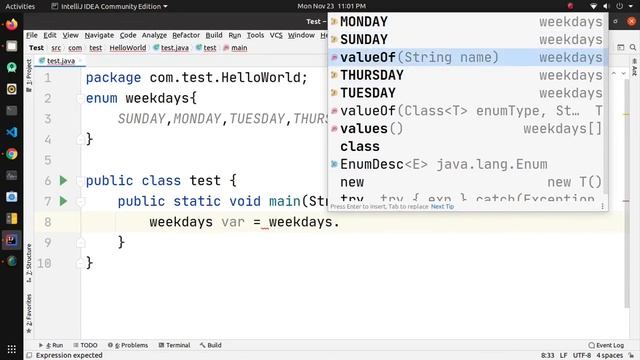Choose values() completion suggestion

point(467,129)
